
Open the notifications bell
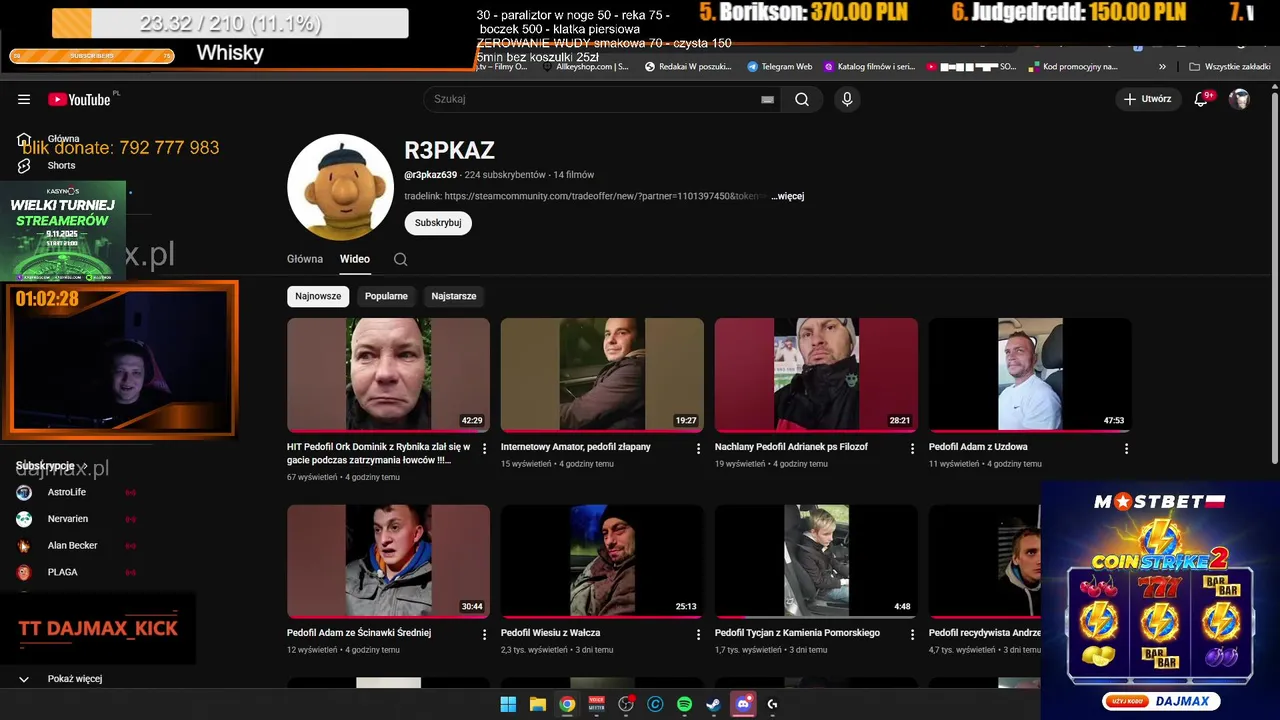pyautogui.click(x=1202, y=99)
